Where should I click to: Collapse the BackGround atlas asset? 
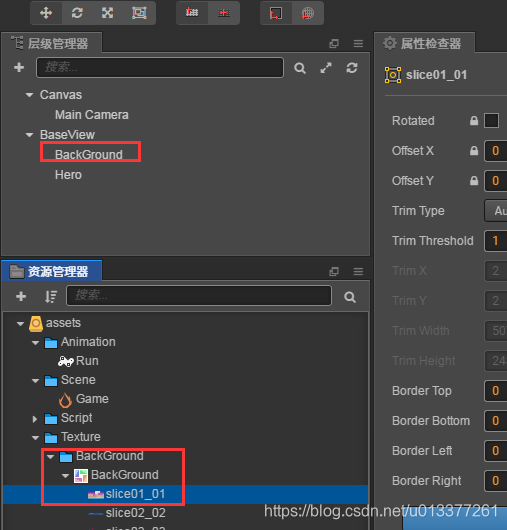(x=66, y=476)
